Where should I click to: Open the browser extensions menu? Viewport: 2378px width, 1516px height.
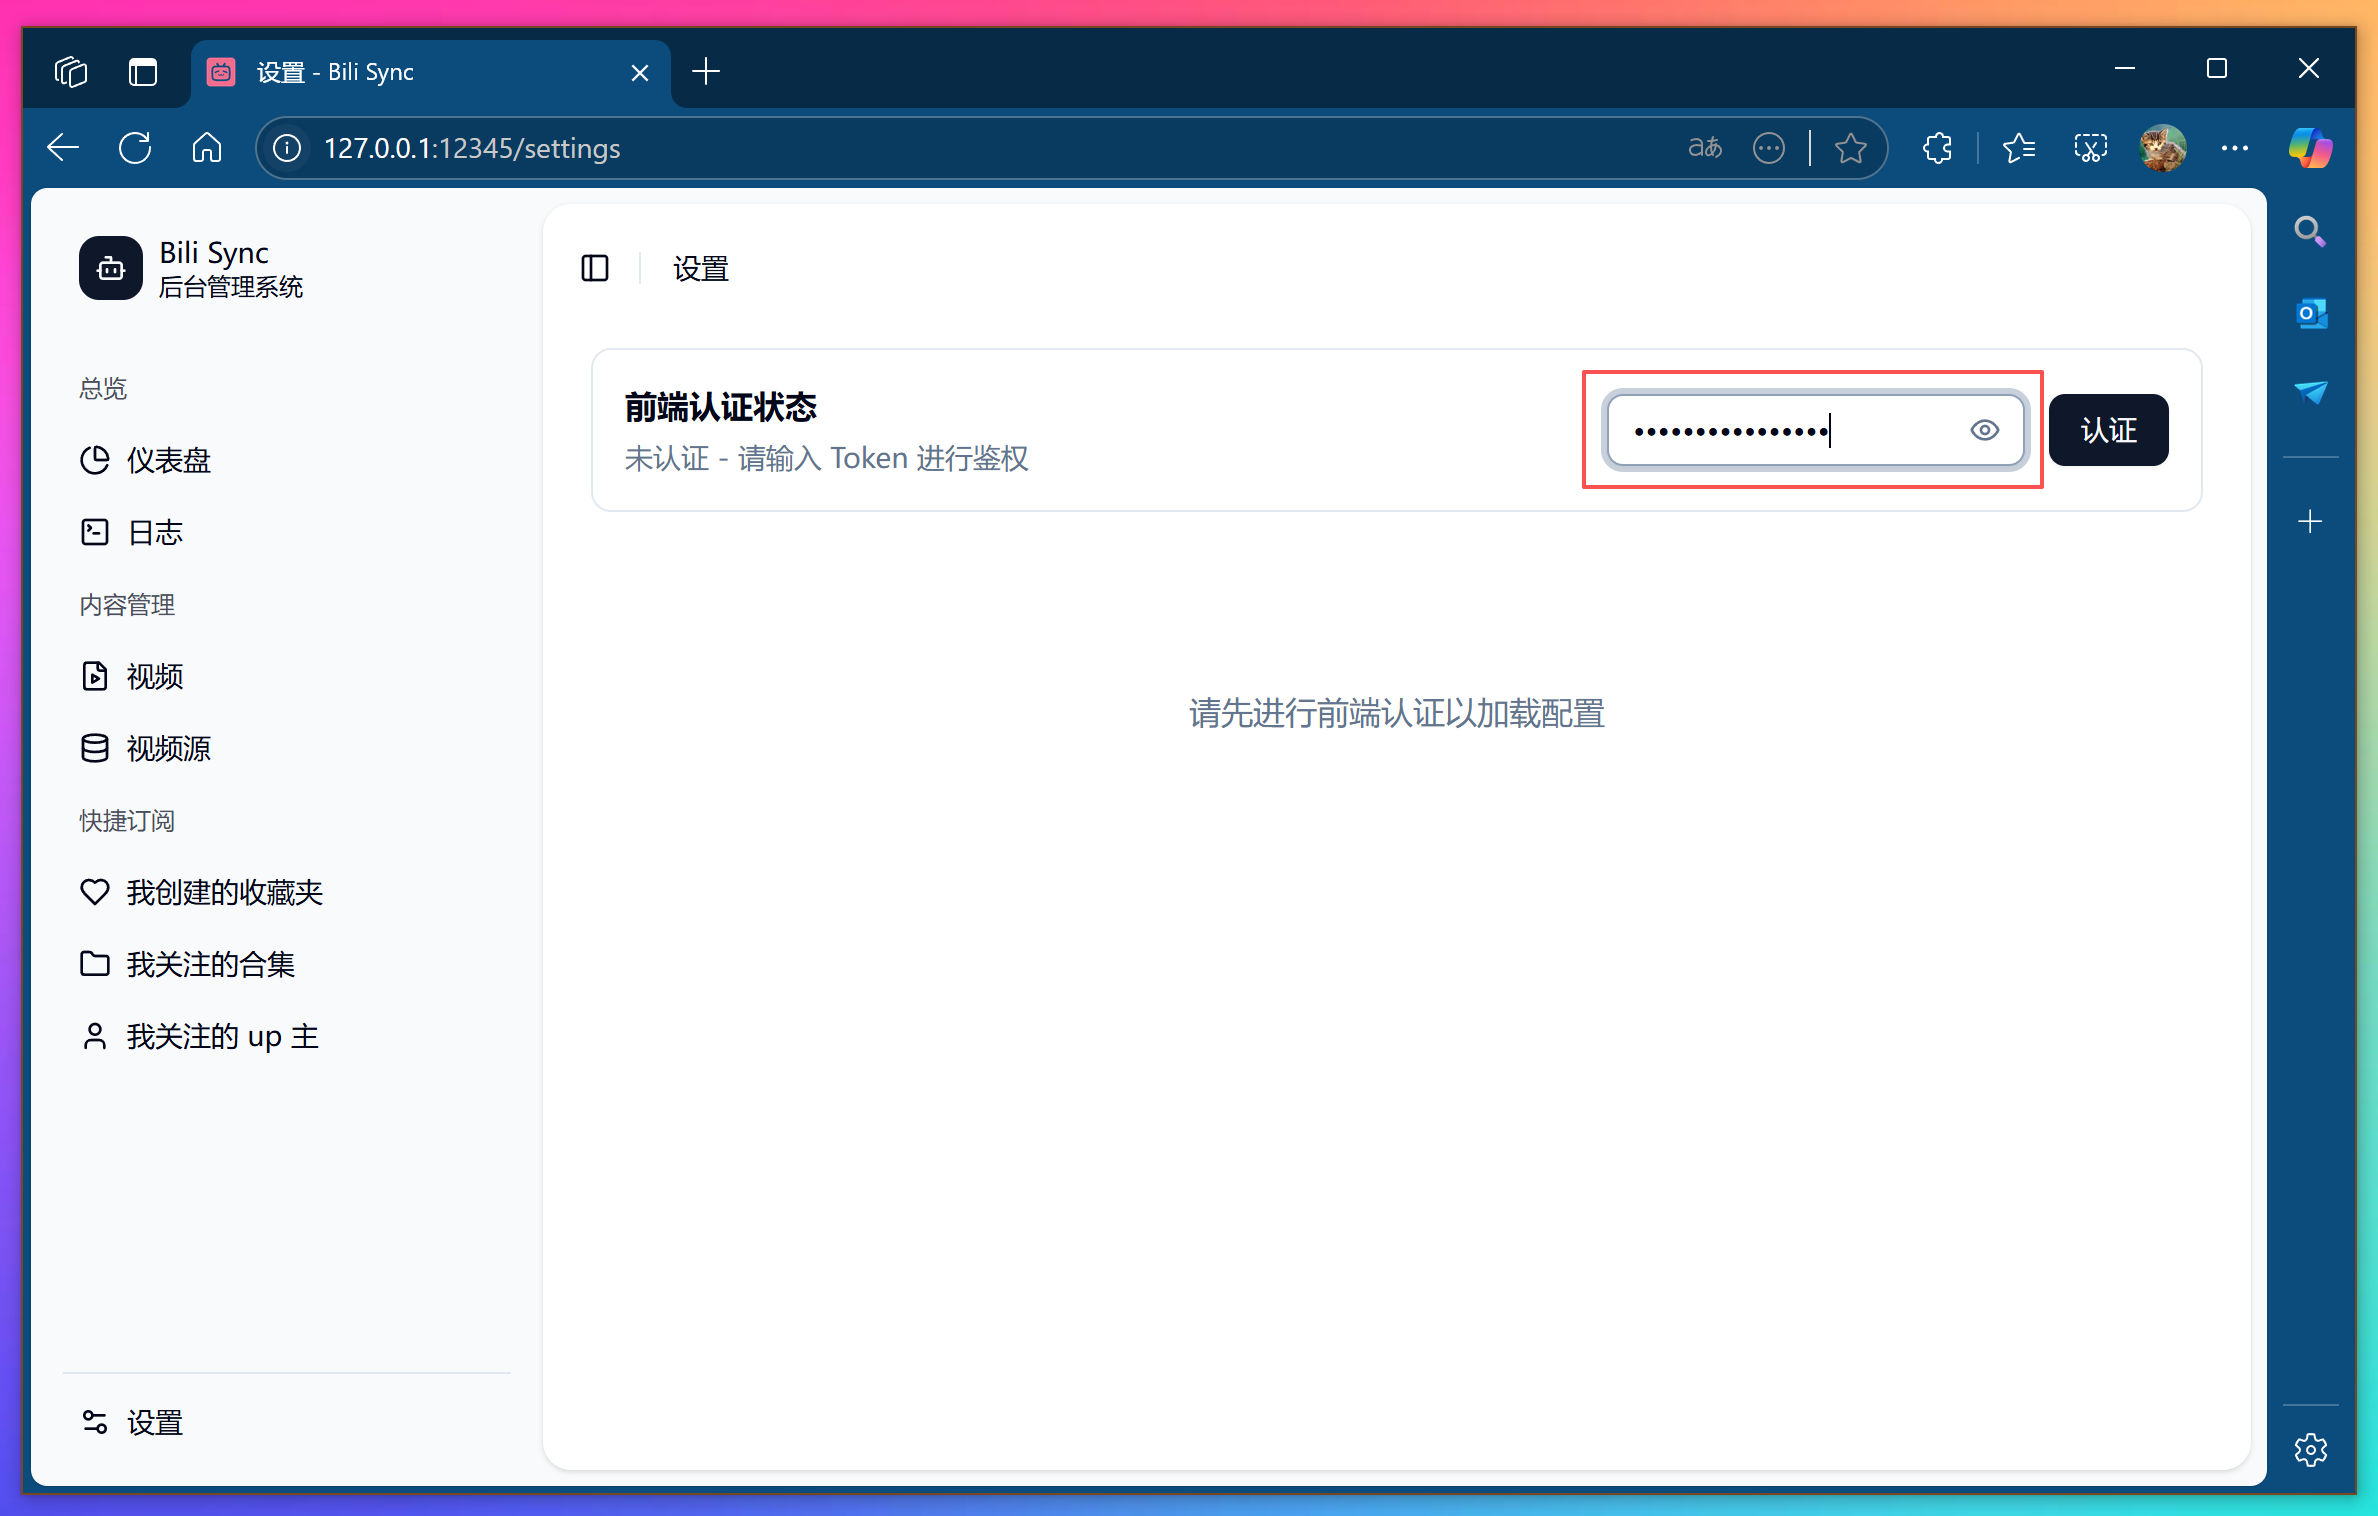click(1936, 147)
